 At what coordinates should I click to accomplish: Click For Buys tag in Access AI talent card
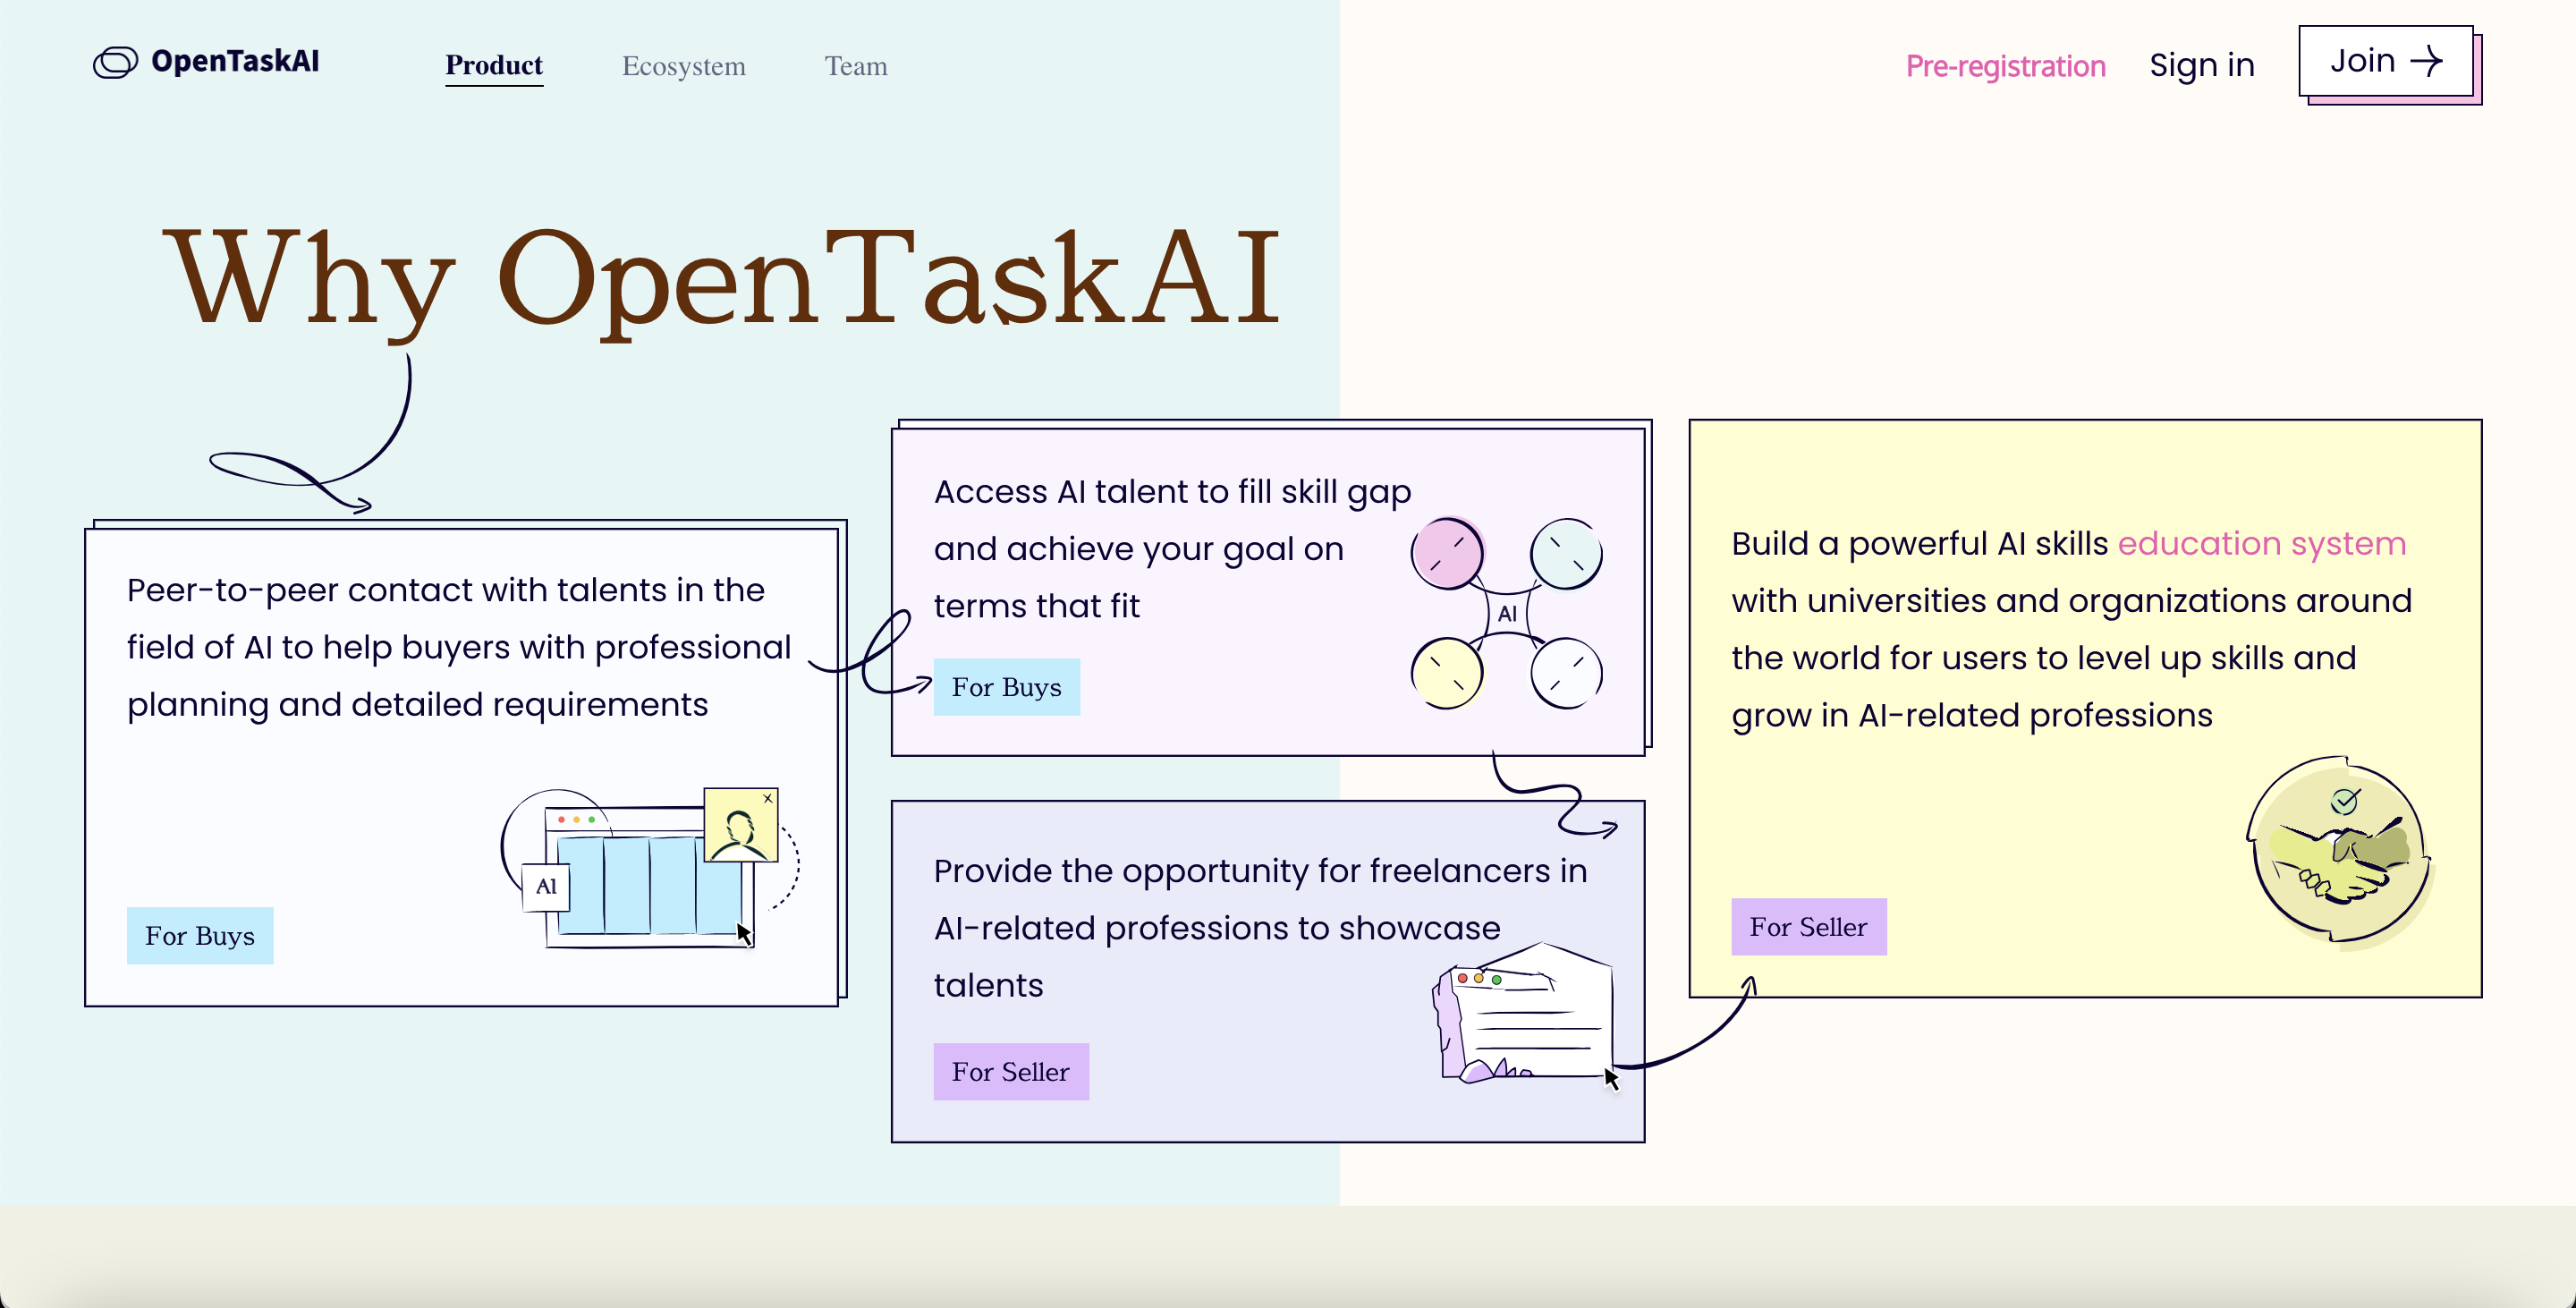[1006, 687]
